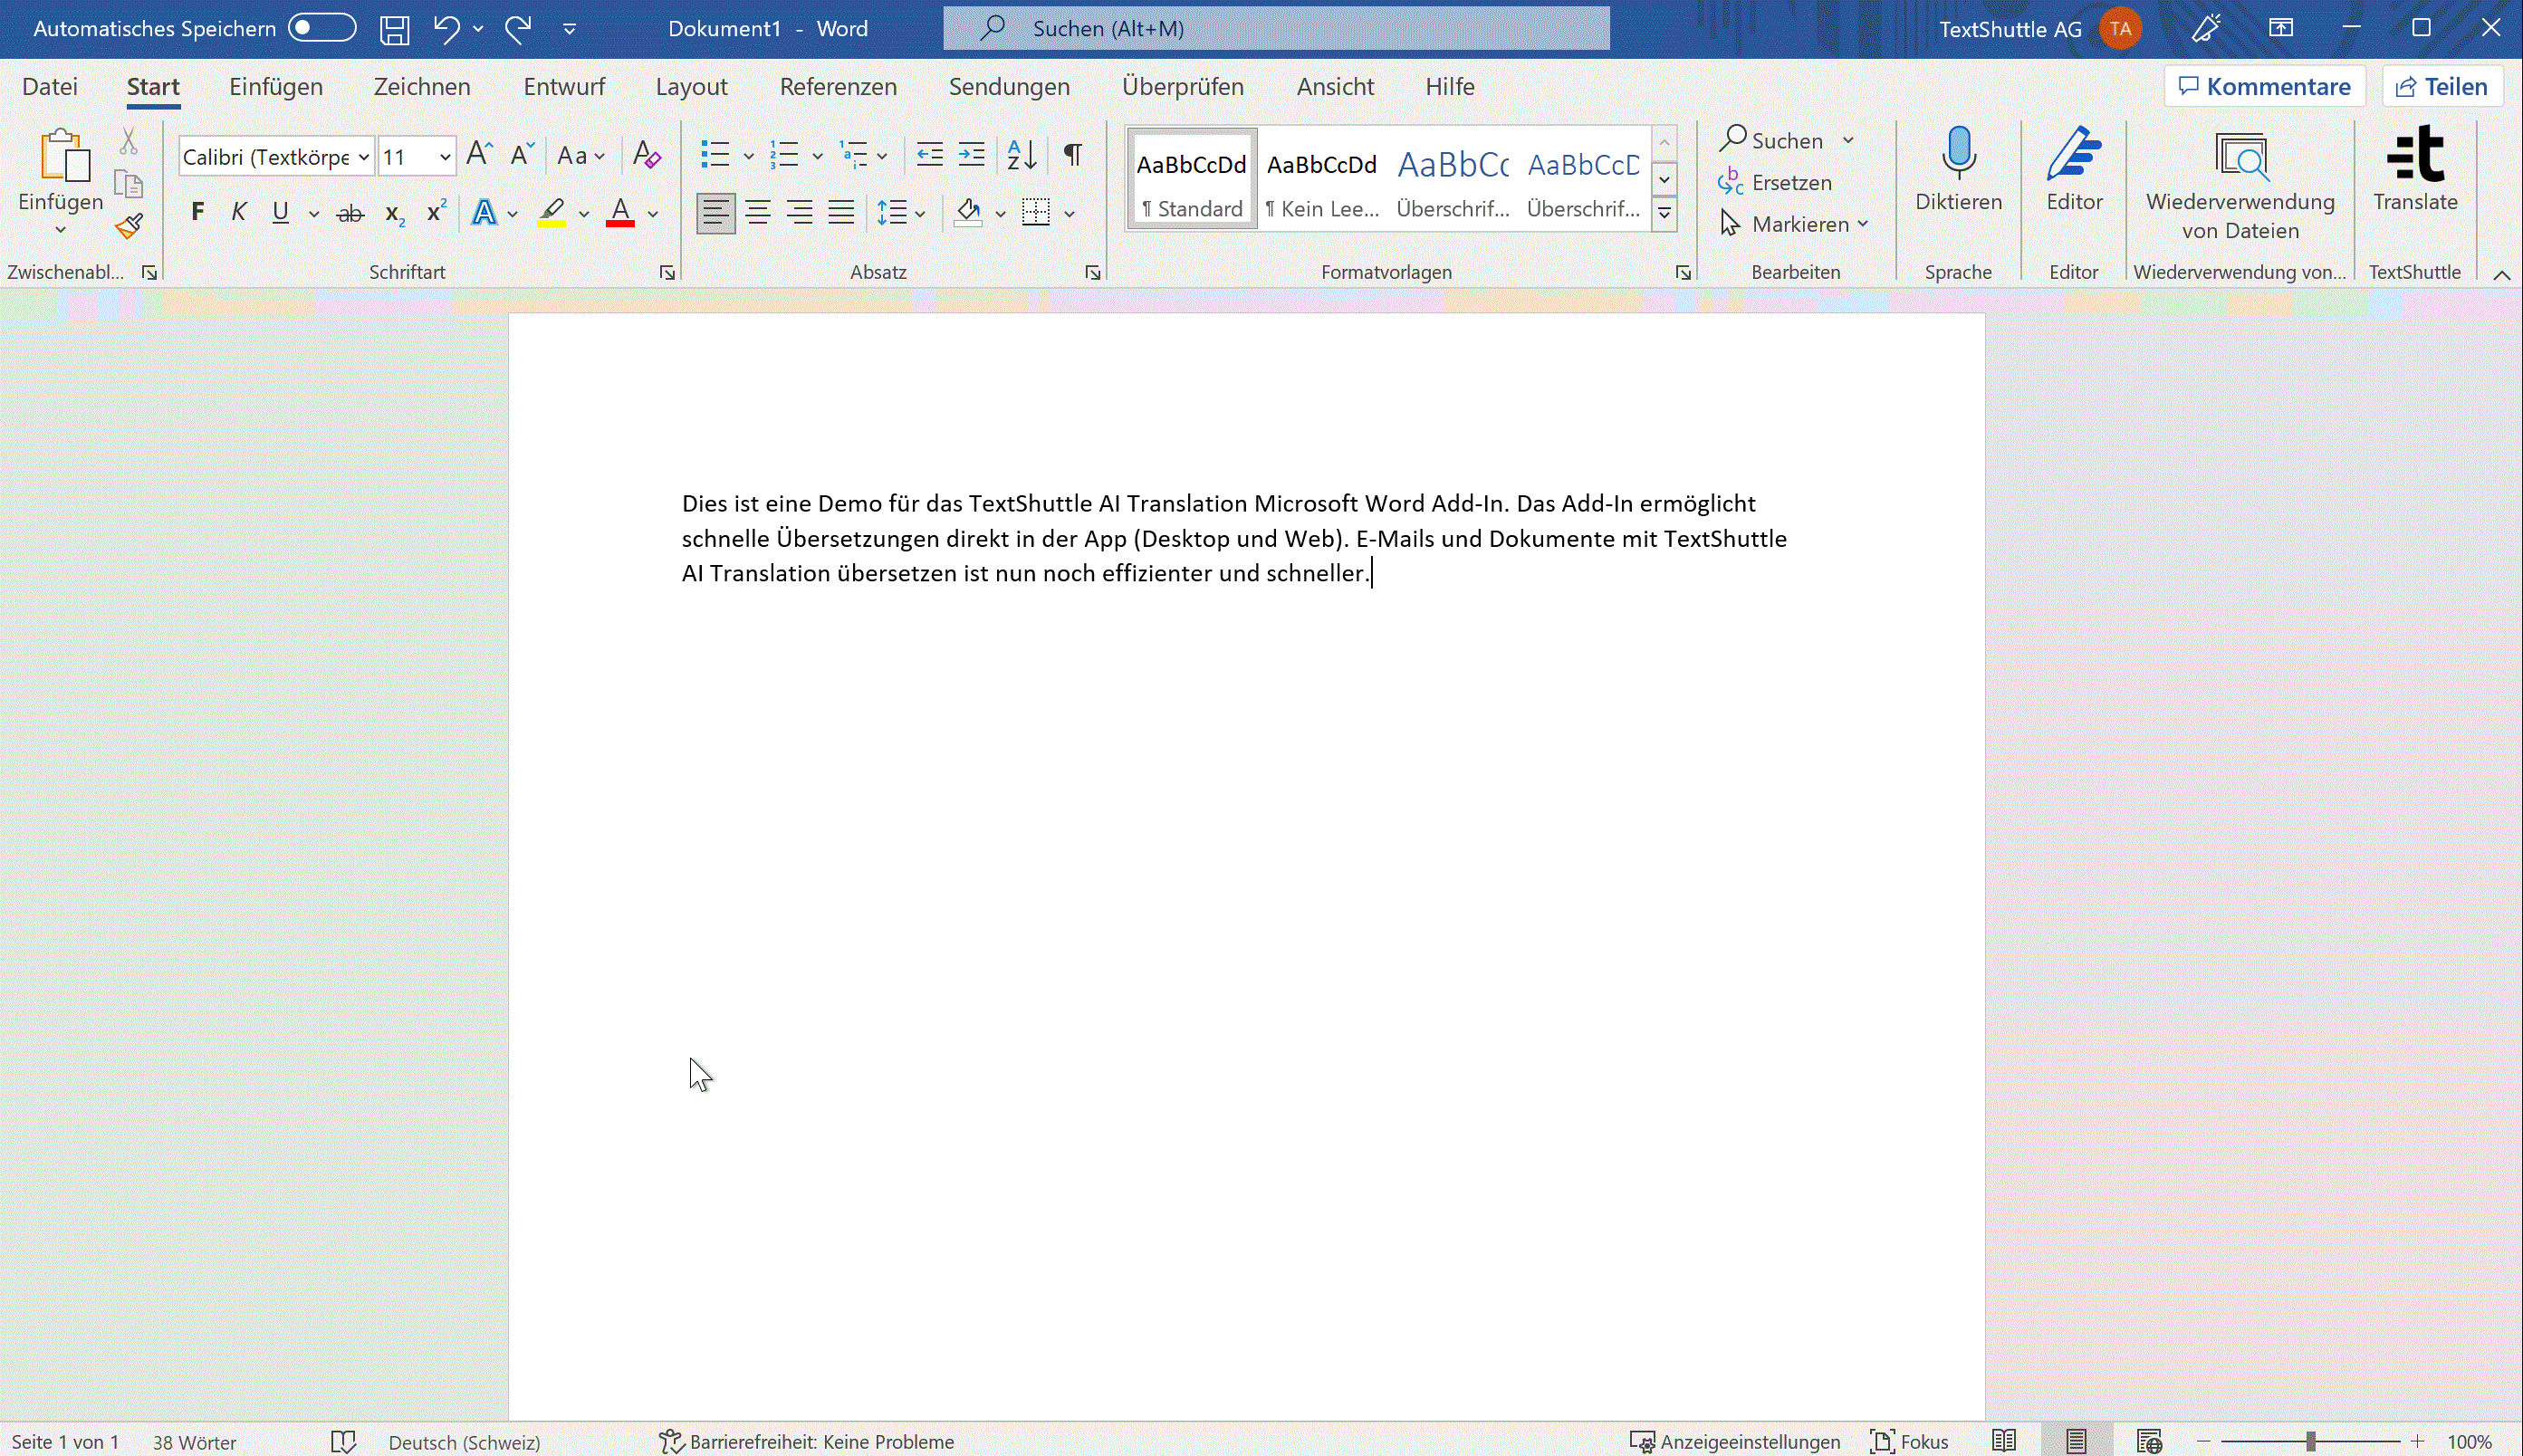2523x1456 pixels.
Task: Click Anzeigeeinstellungen in status bar
Action: point(1735,1441)
